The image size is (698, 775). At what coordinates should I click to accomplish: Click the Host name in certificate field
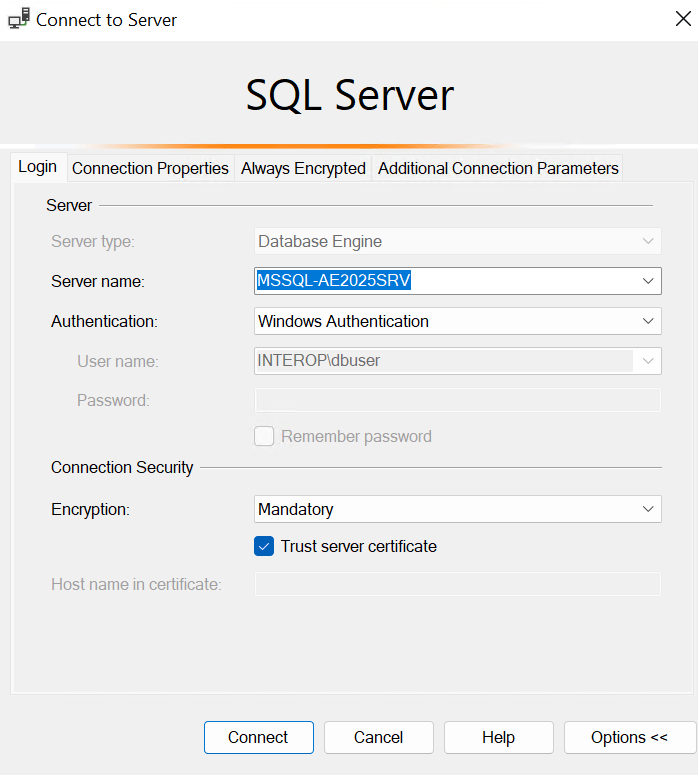(x=458, y=584)
